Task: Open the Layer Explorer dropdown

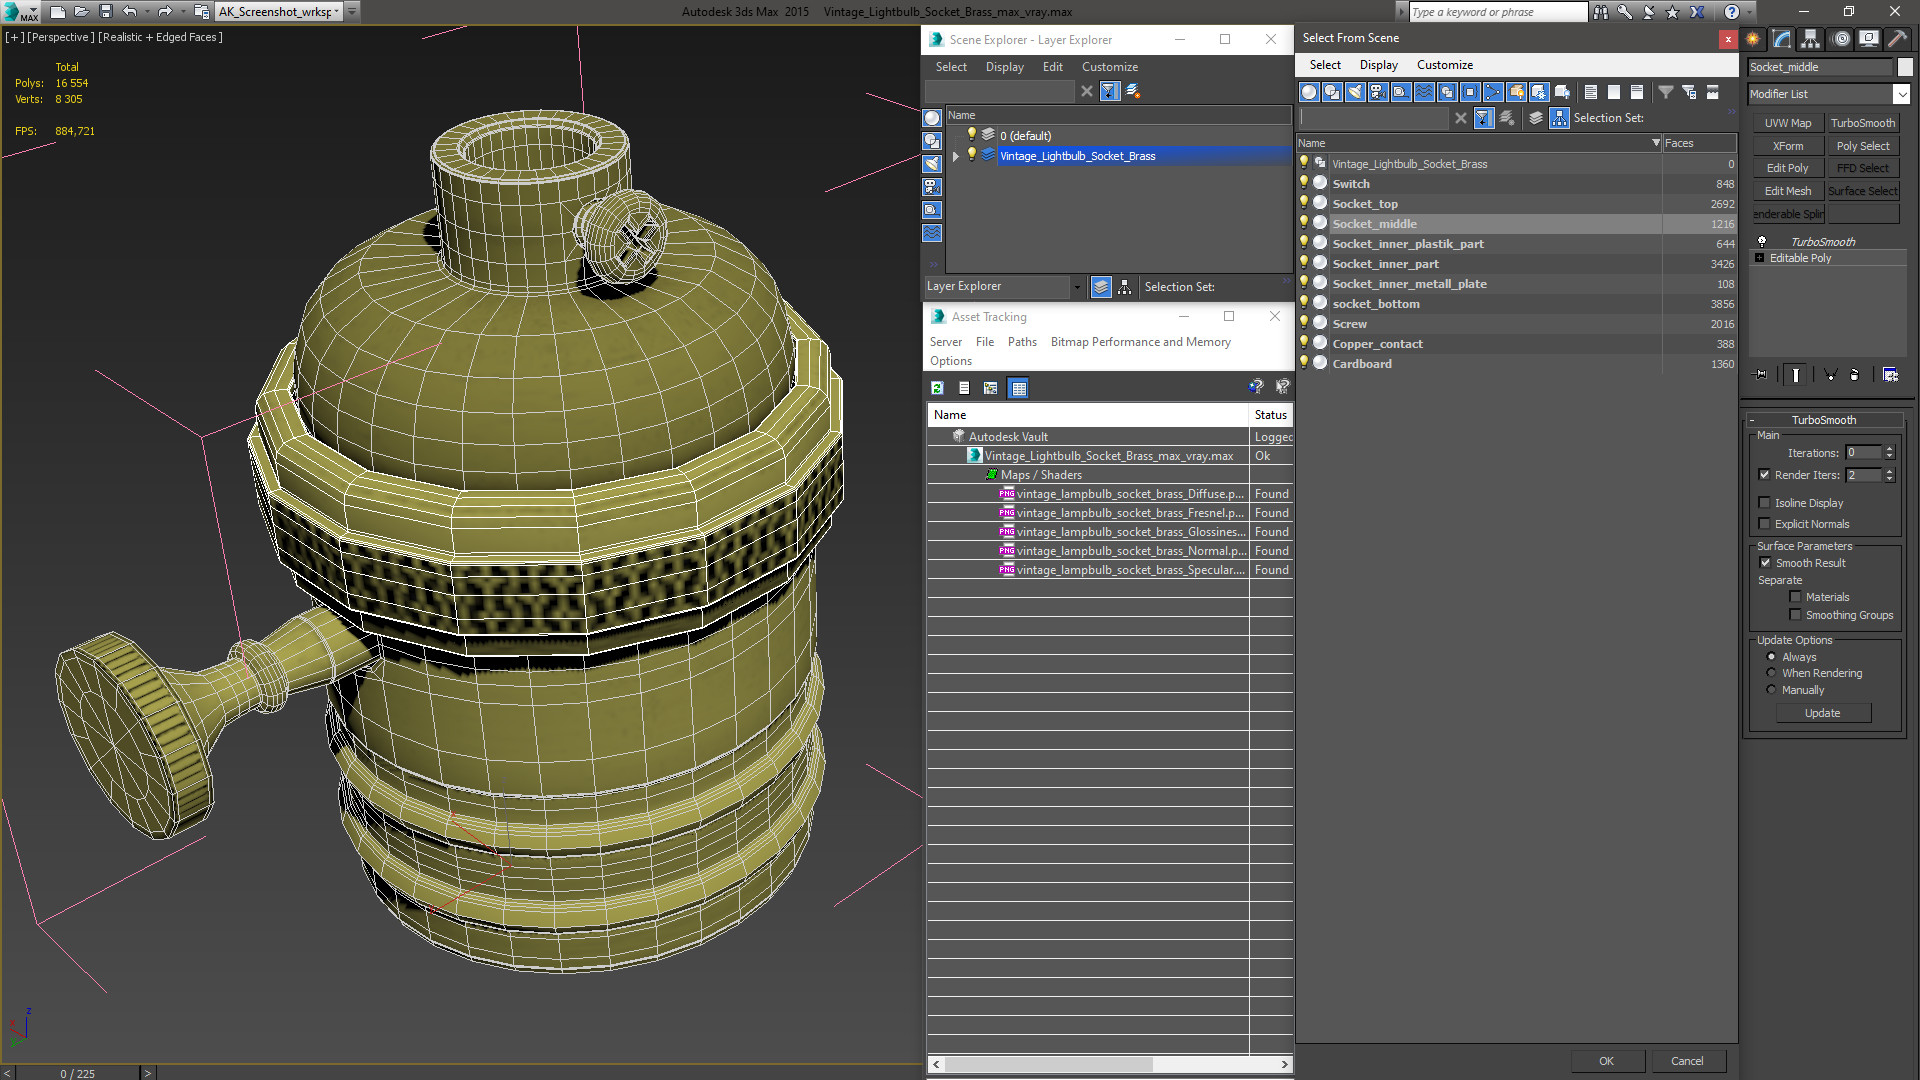Action: (x=1004, y=287)
